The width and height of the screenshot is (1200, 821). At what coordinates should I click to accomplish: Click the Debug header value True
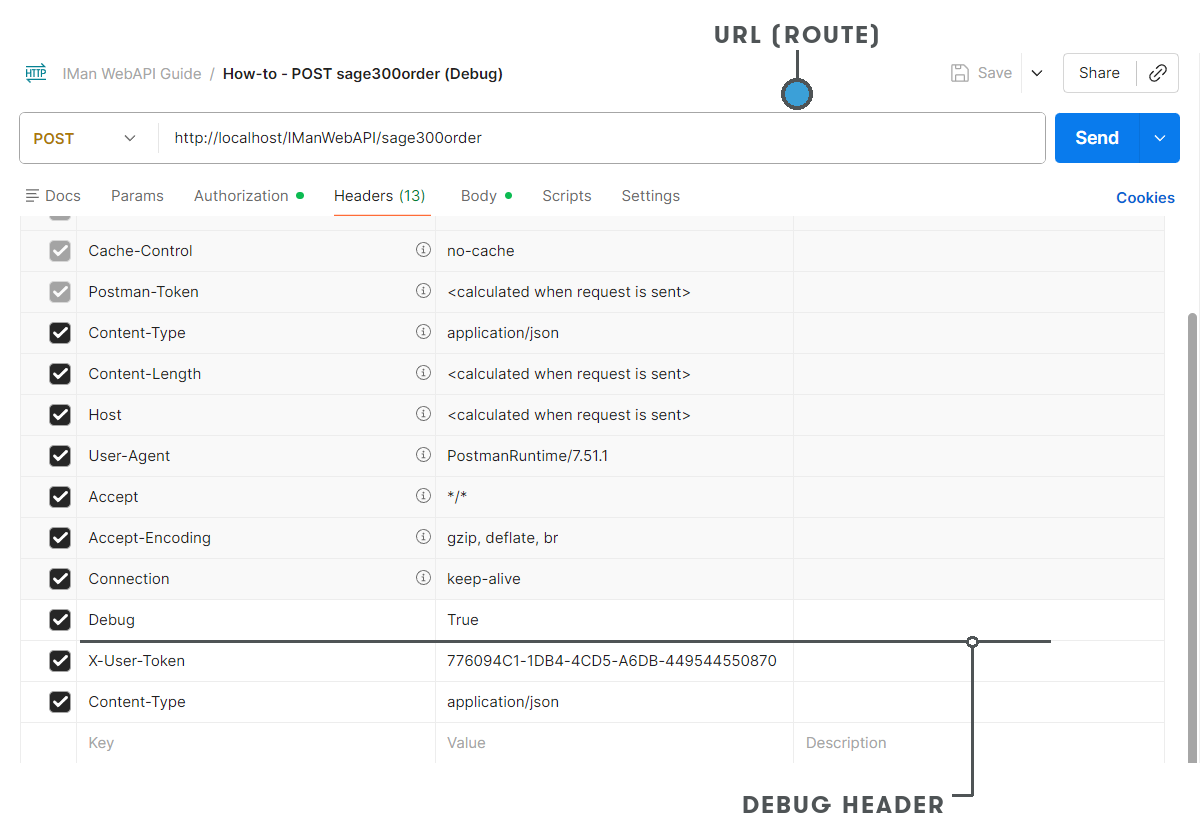(x=463, y=620)
